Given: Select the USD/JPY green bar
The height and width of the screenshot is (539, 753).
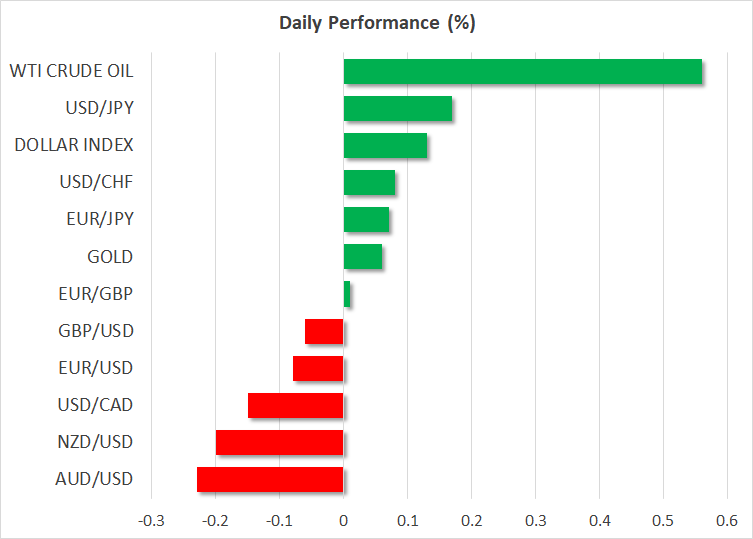Looking at the screenshot, I should 397,109.
